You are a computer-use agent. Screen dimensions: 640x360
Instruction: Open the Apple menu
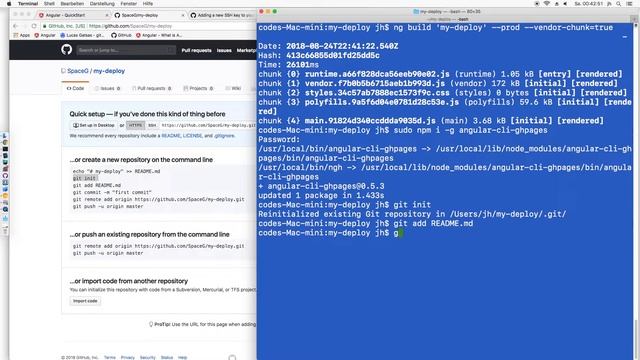[9, 3]
